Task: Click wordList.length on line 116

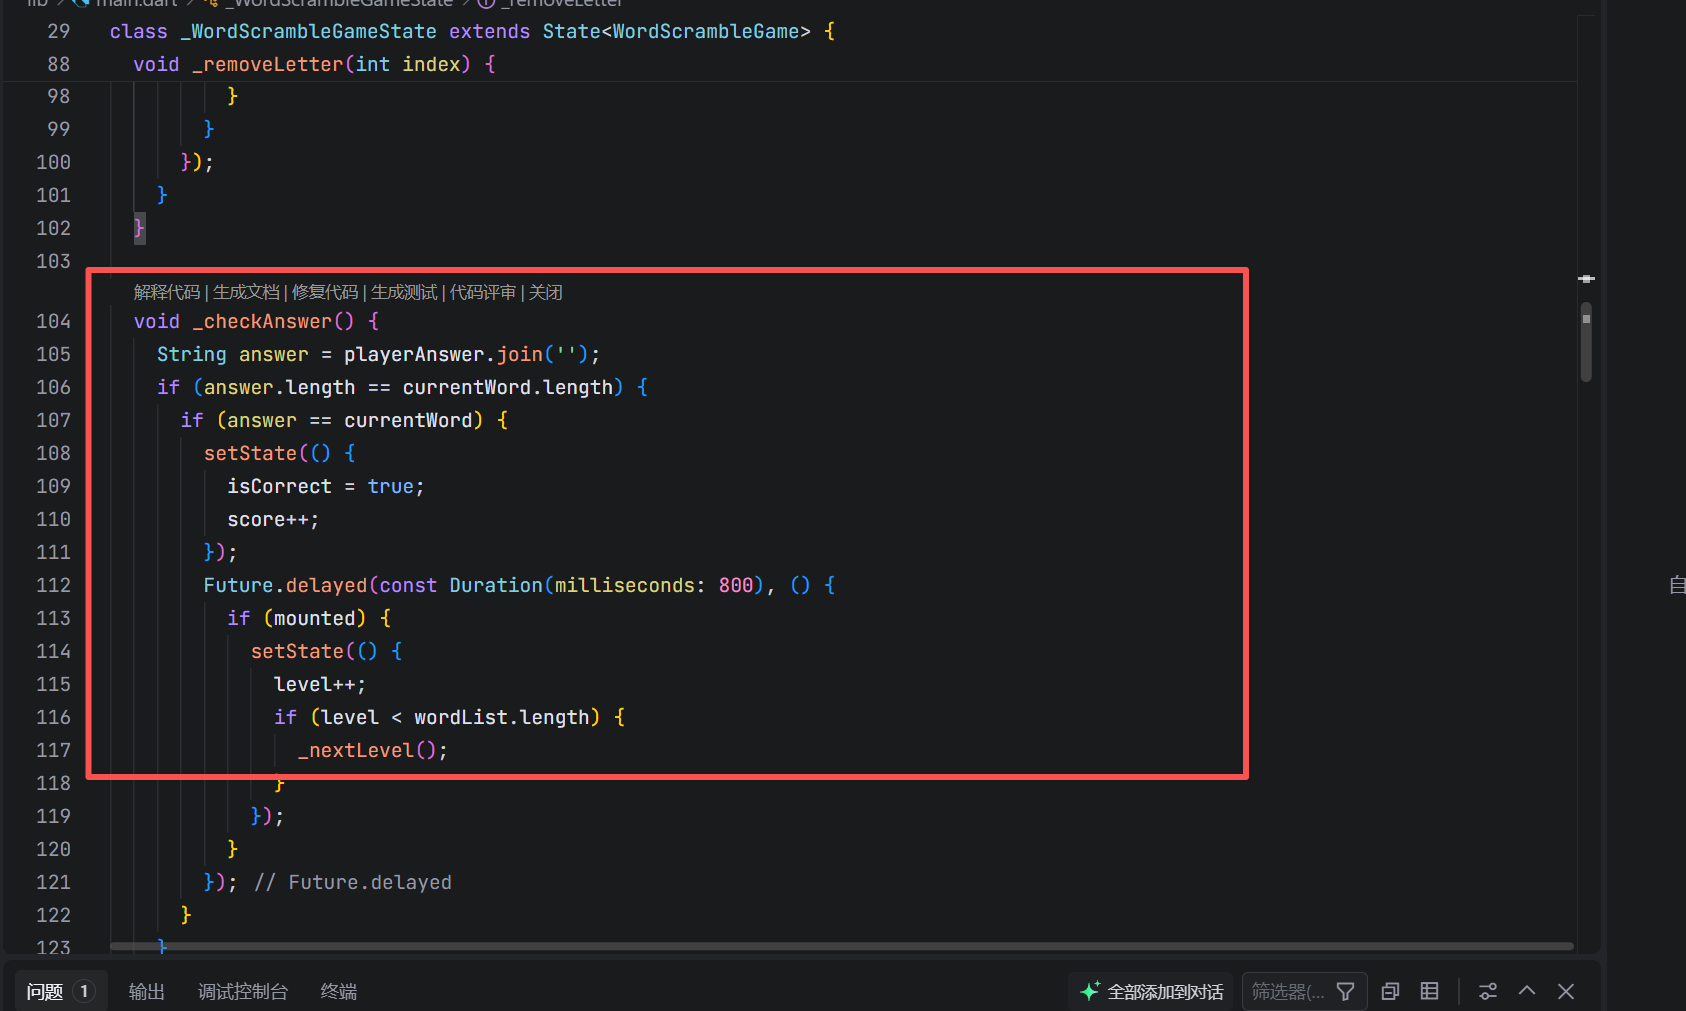Action: click(x=502, y=717)
